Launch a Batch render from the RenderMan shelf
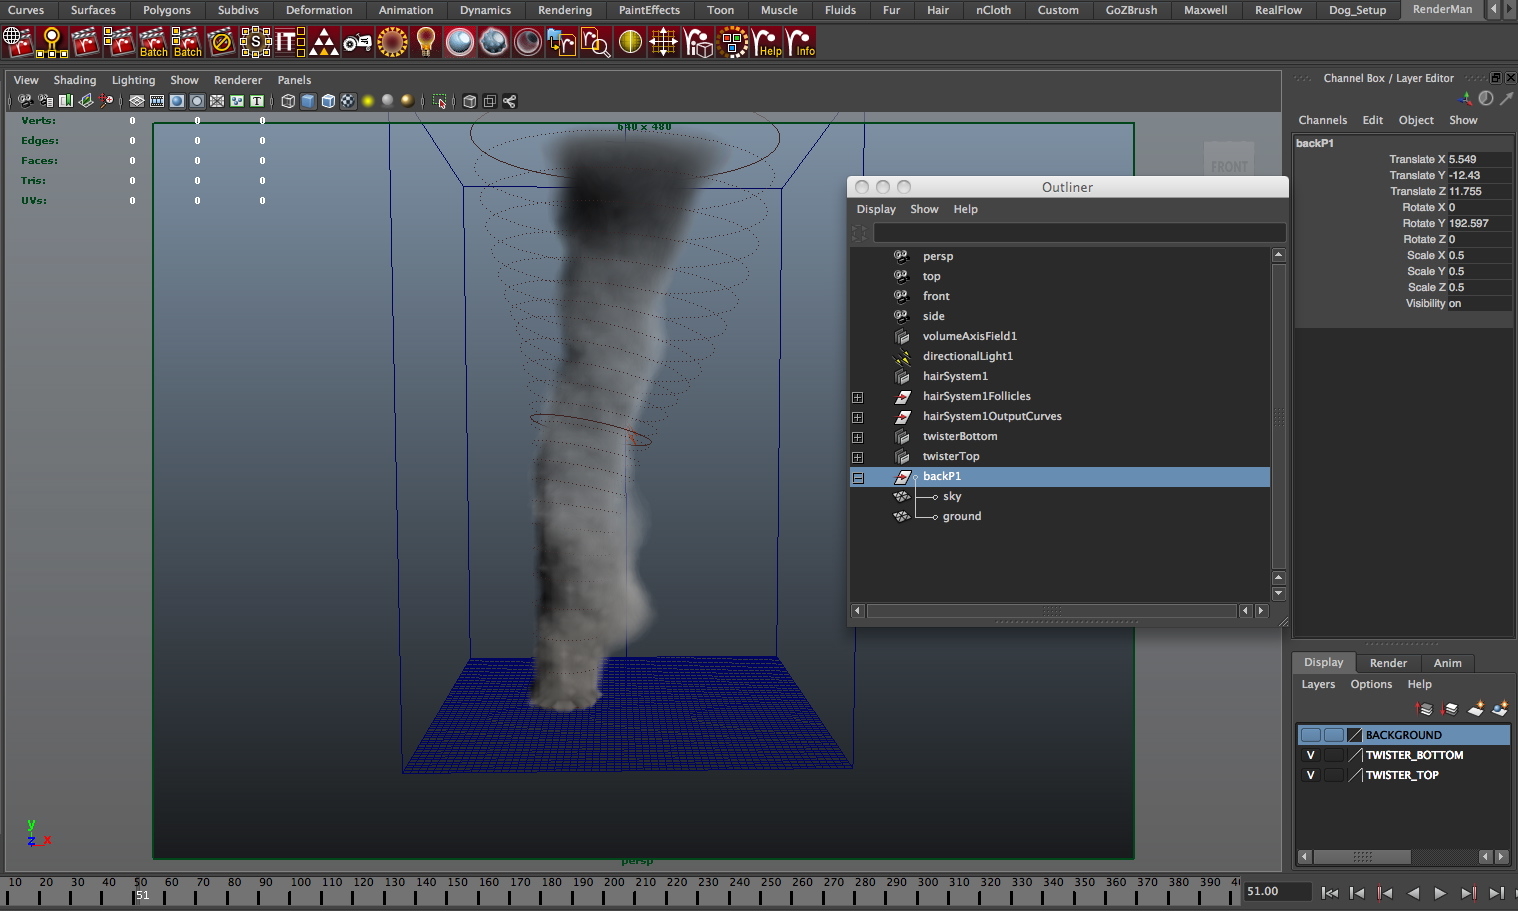This screenshot has height=911, width=1518. click(x=155, y=42)
